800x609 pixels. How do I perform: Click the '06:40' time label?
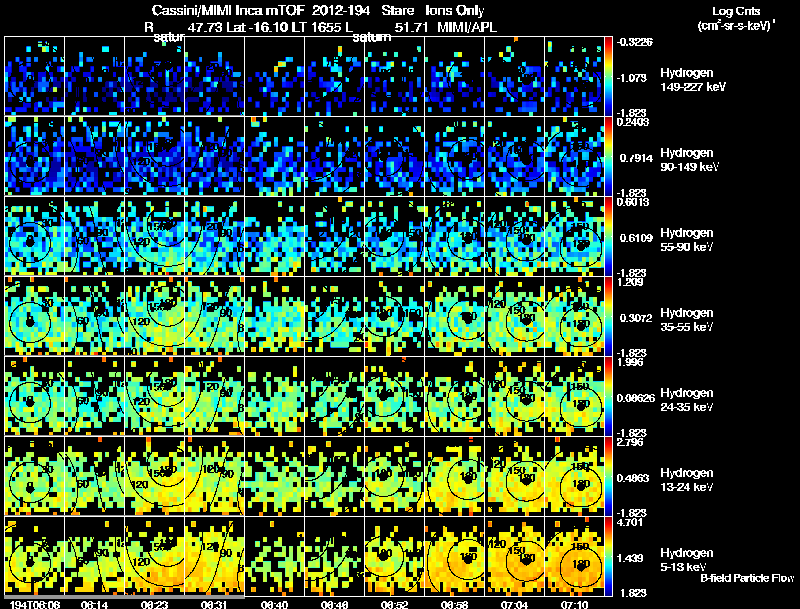[274, 604]
